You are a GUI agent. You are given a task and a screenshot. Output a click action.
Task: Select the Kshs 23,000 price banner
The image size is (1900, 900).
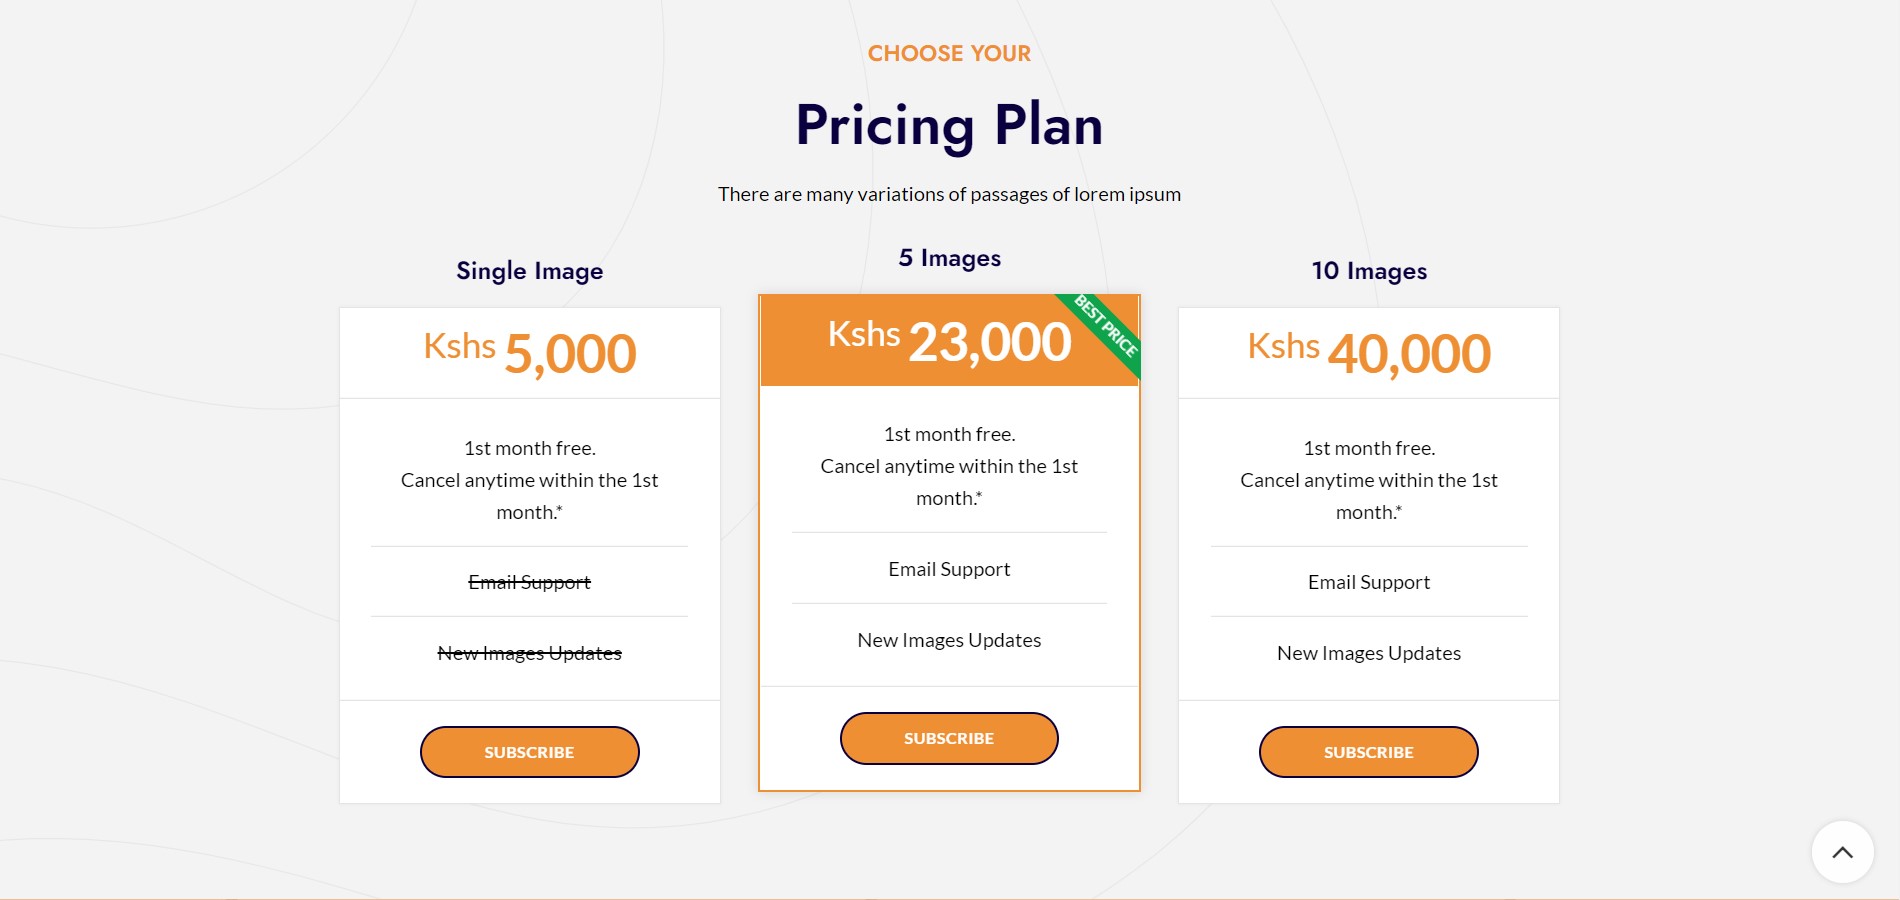(949, 341)
